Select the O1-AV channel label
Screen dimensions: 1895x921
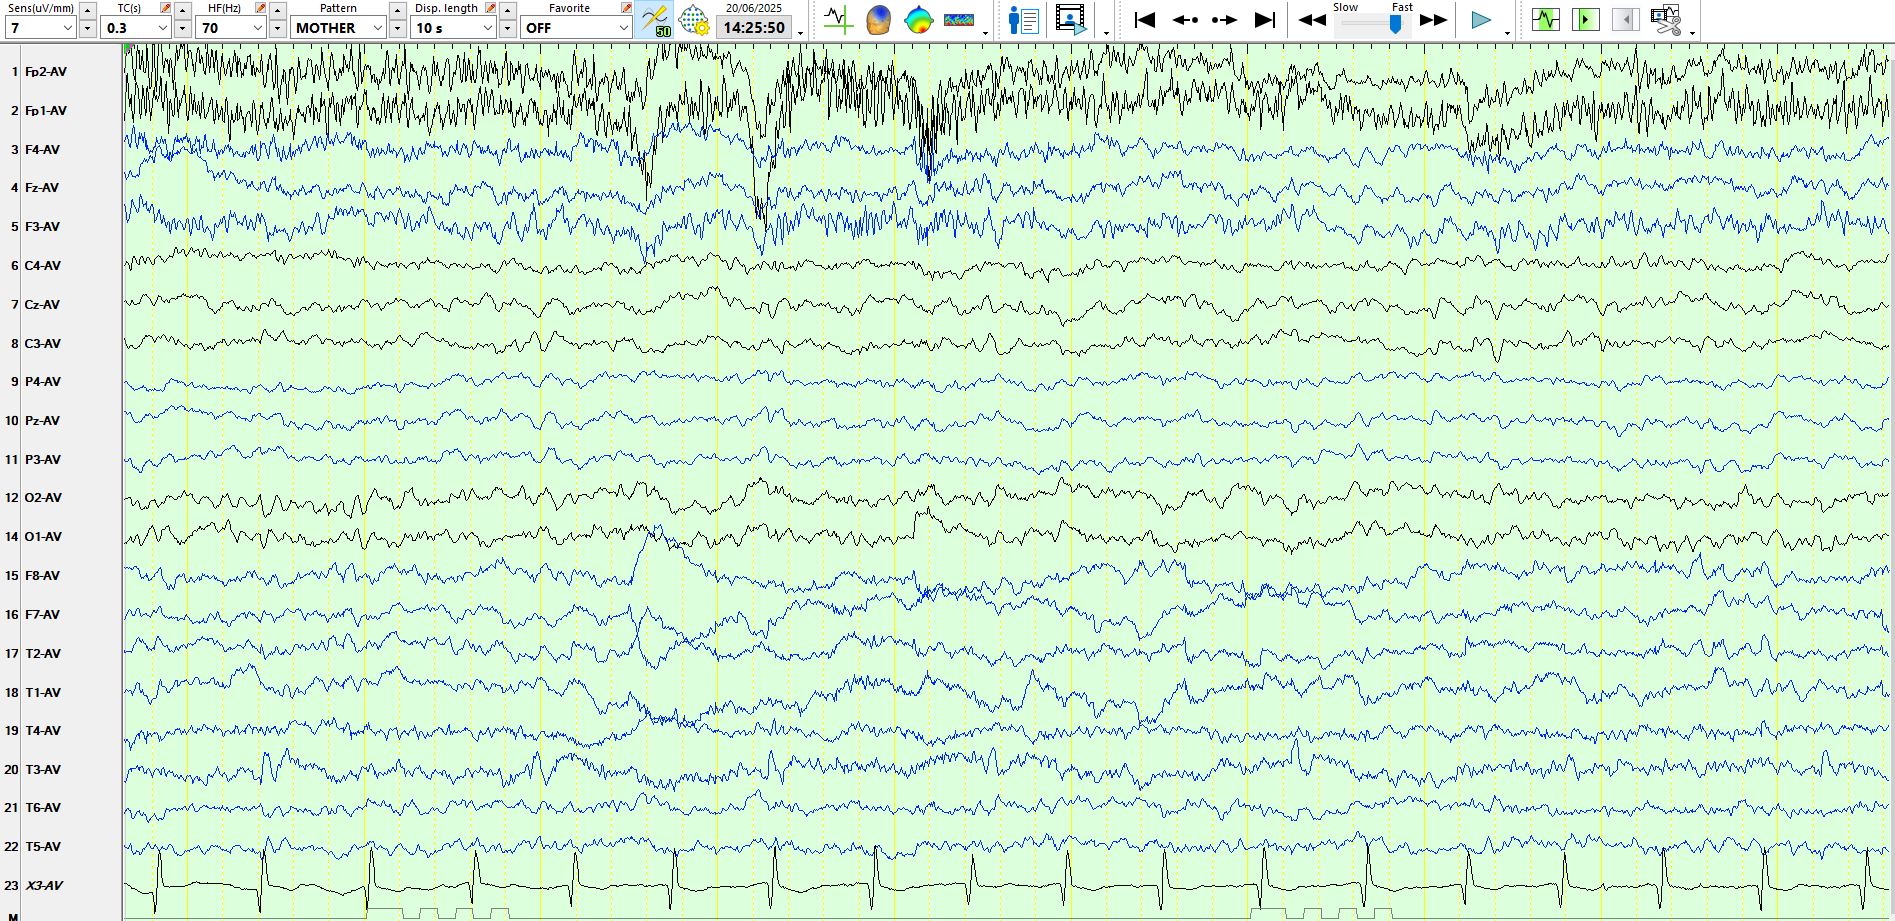click(43, 537)
